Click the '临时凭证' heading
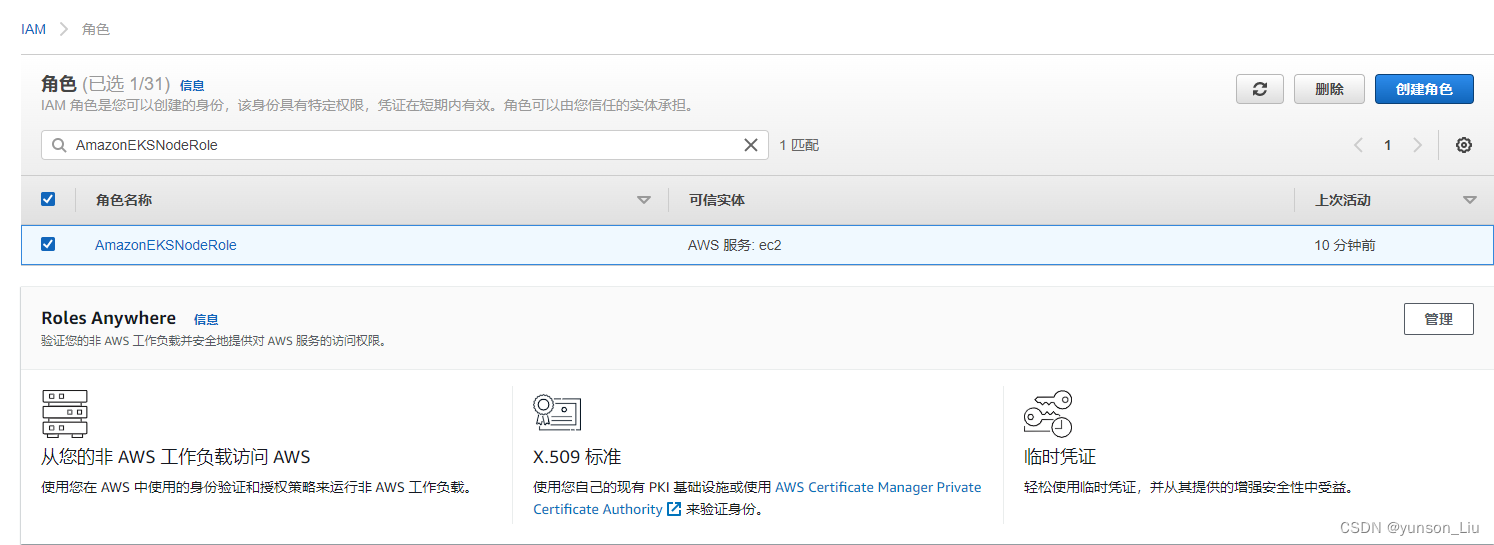 pos(1060,457)
